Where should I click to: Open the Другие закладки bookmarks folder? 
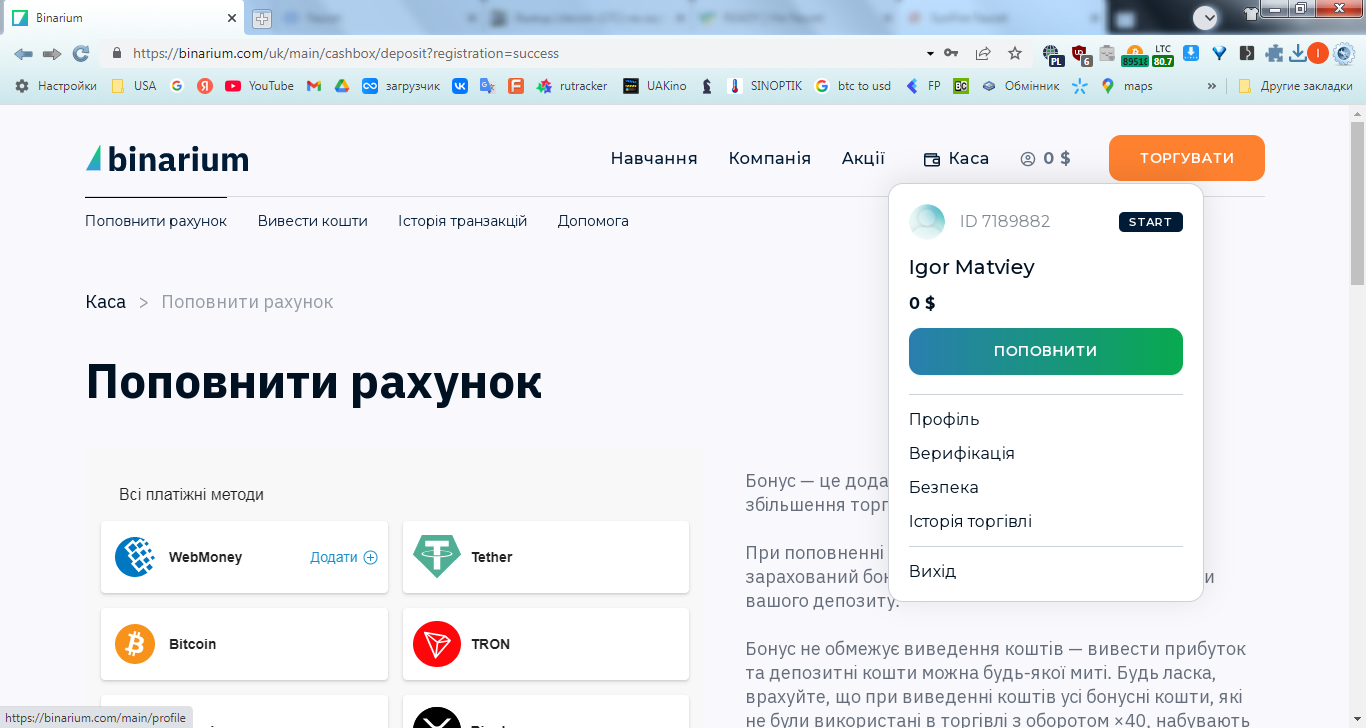[x=1295, y=86]
